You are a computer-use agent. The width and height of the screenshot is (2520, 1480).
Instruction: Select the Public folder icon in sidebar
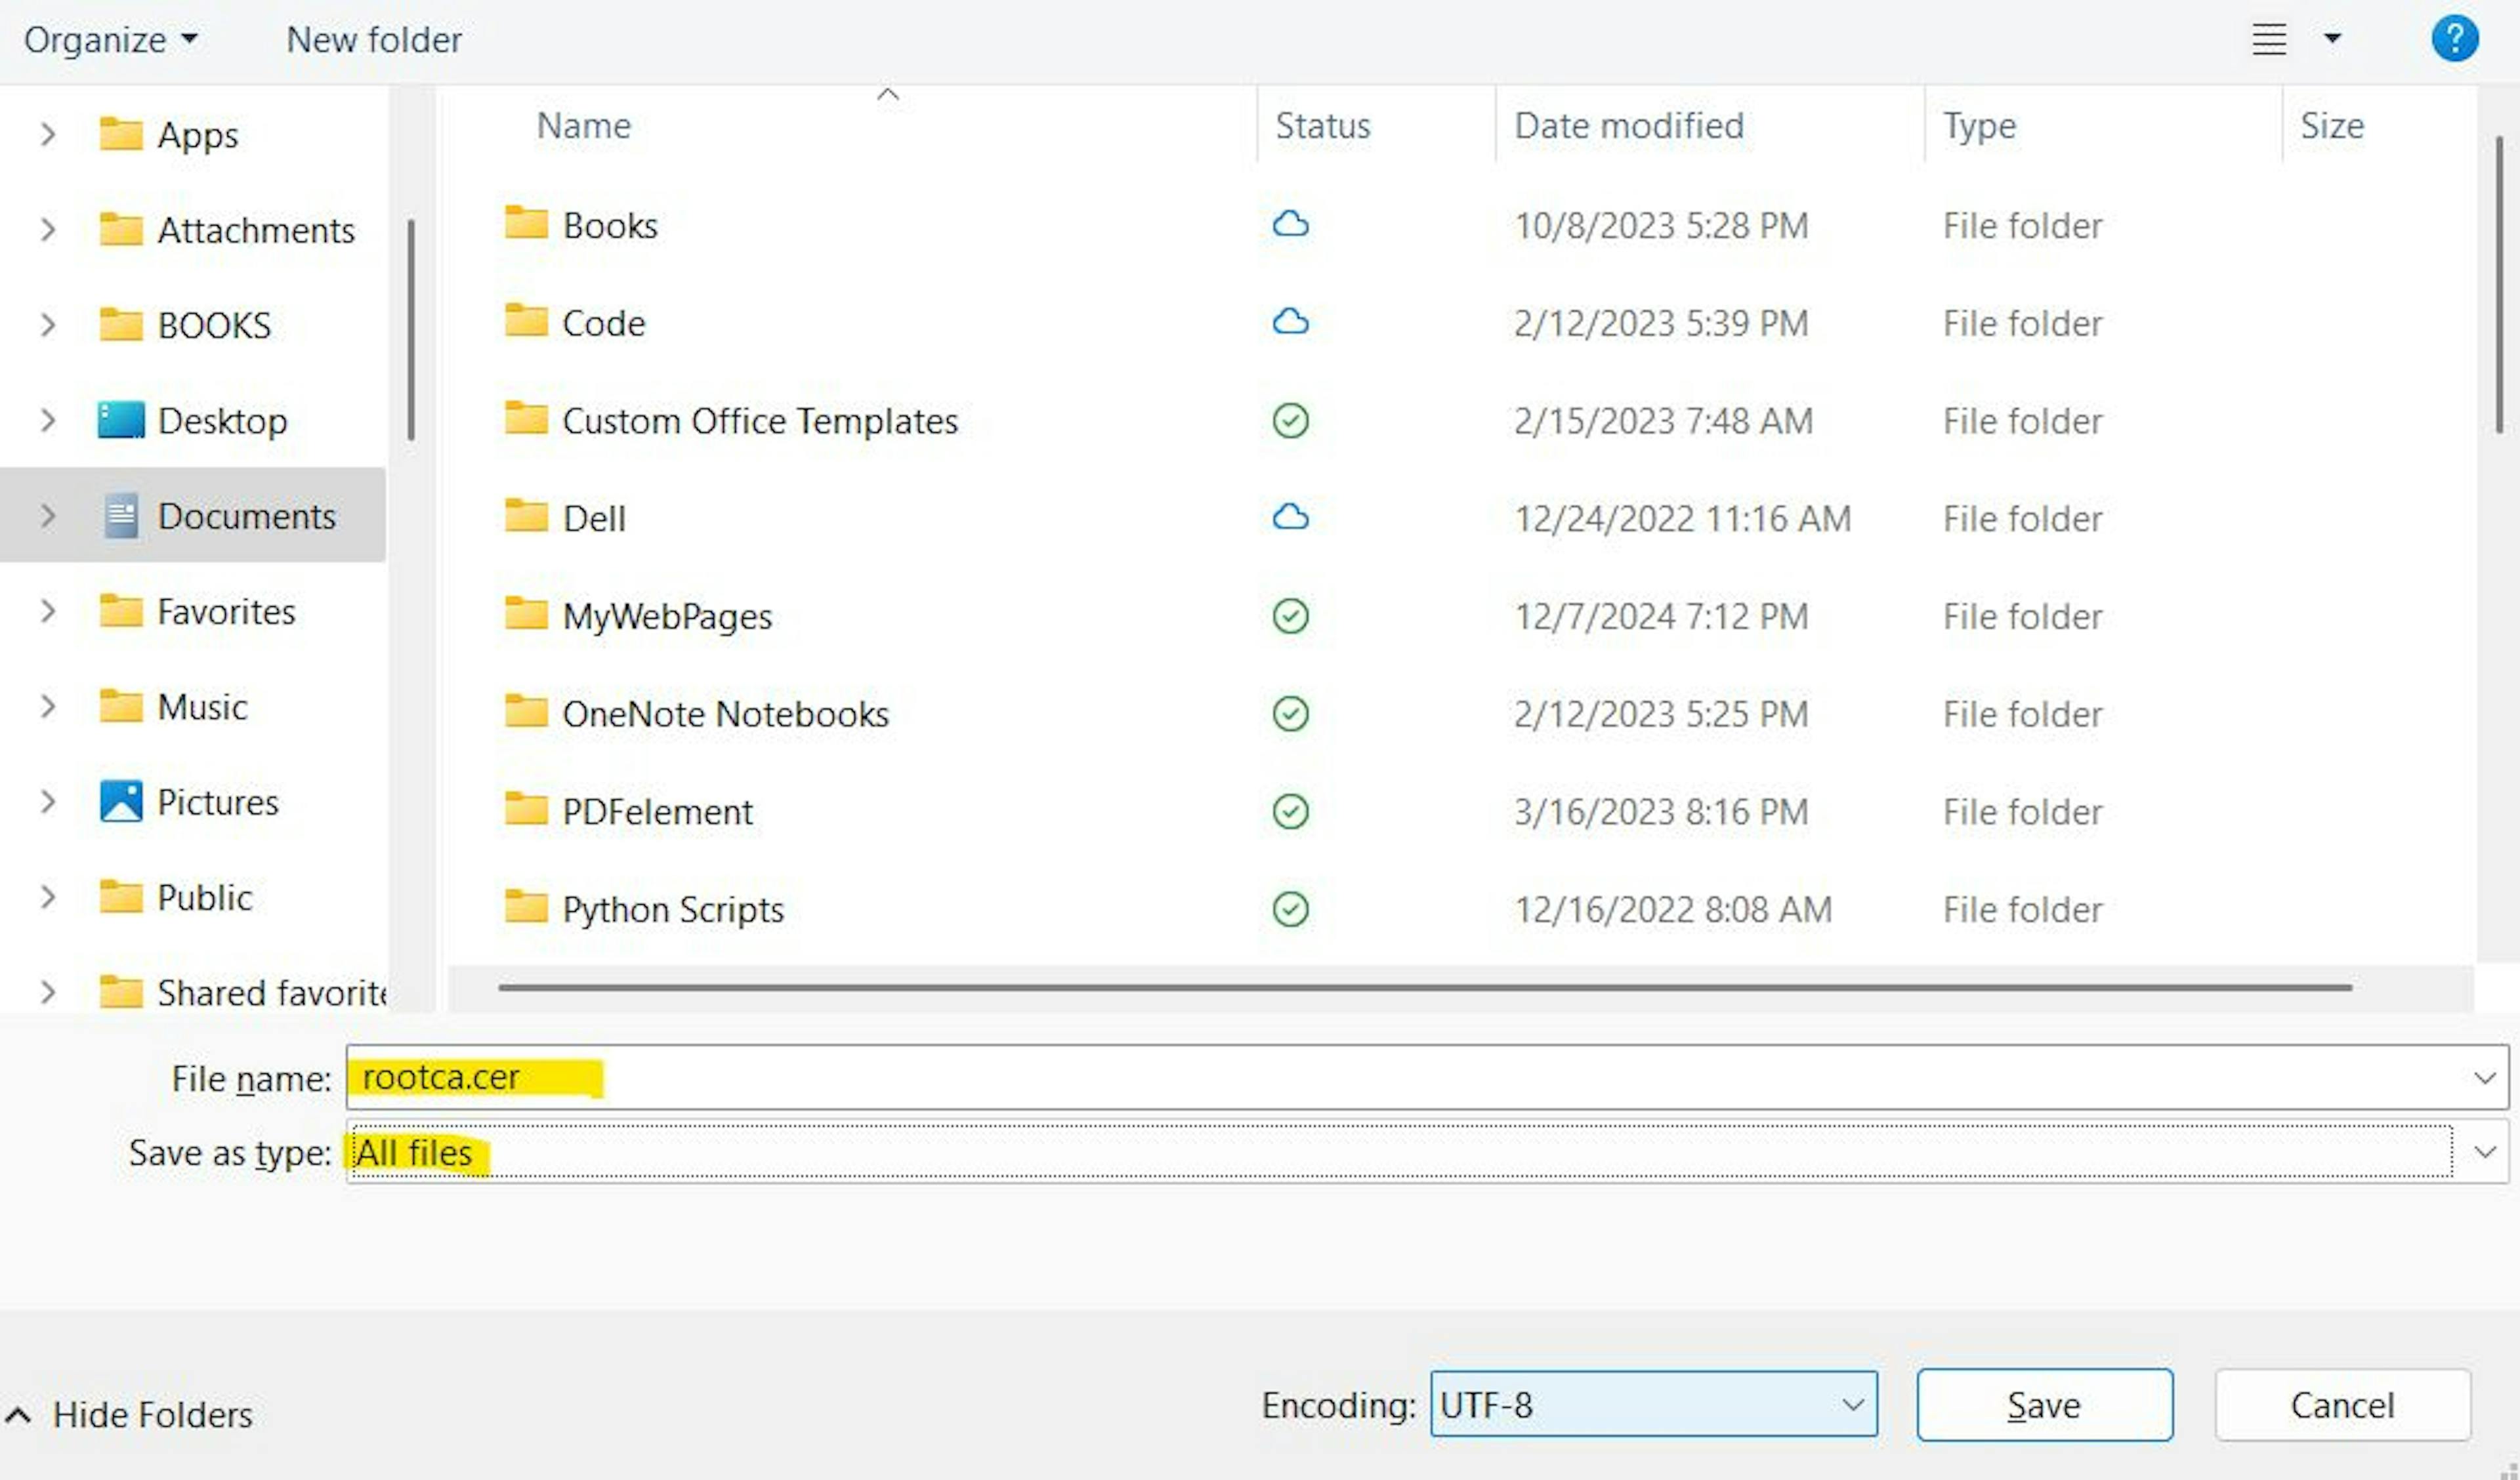pyautogui.click(x=121, y=897)
